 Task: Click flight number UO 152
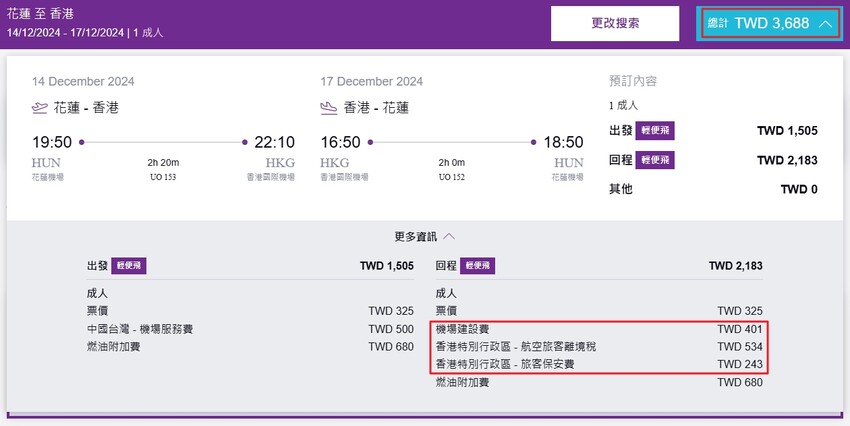[449, 177]
